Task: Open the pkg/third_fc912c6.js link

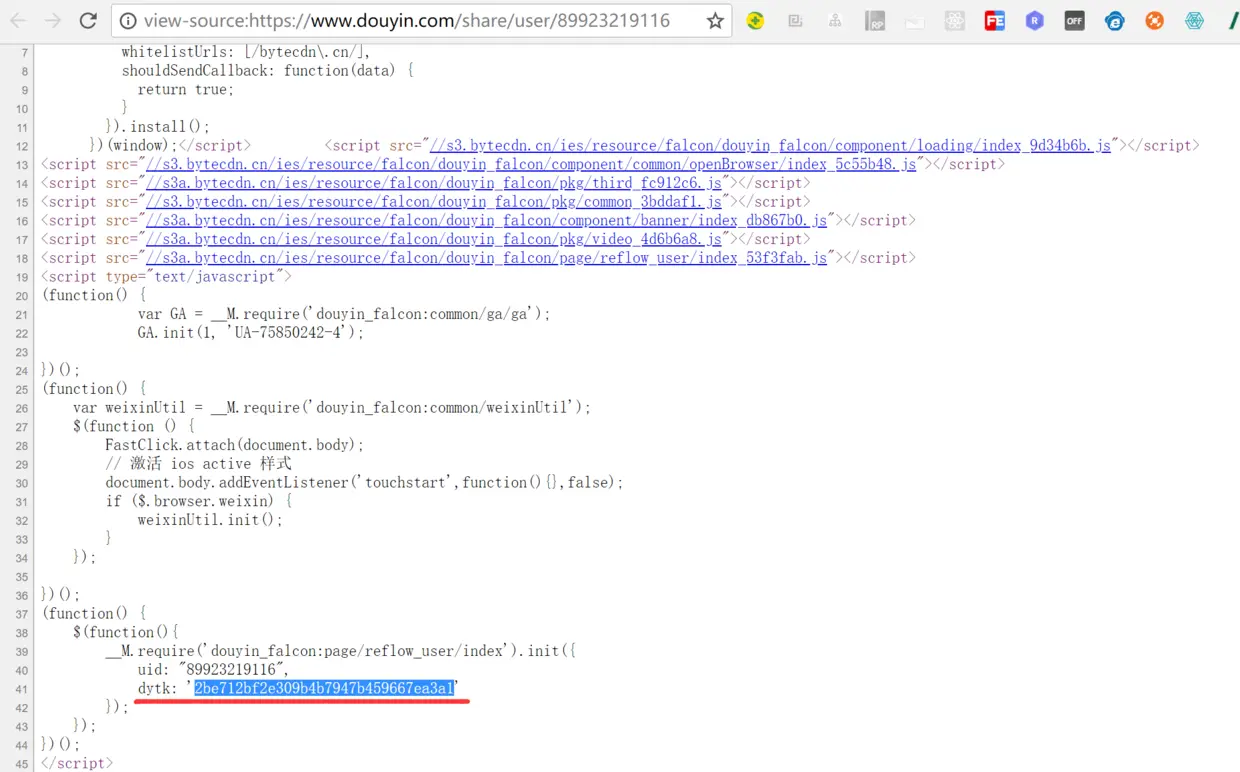Action: click(434, 183)
